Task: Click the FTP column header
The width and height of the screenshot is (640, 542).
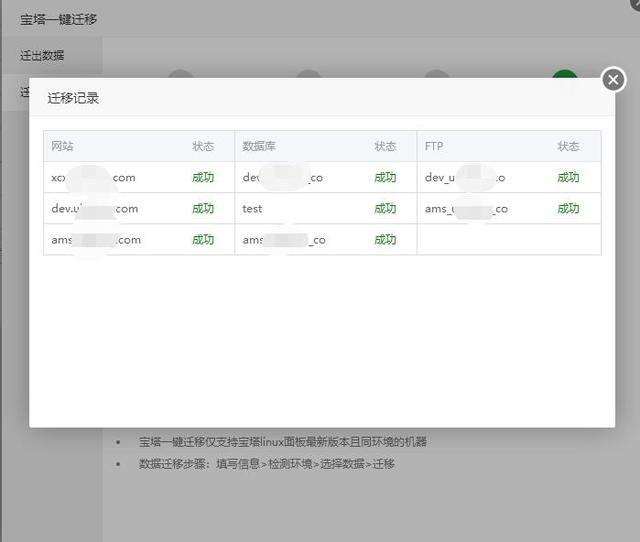Action: coord(434,146)
